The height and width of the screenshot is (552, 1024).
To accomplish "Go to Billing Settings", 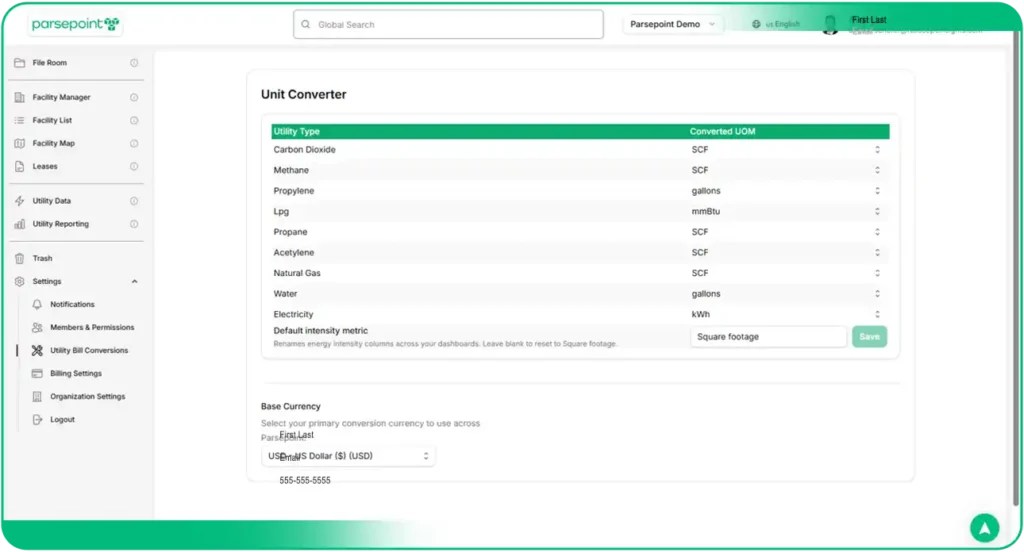I will [75, 374].
